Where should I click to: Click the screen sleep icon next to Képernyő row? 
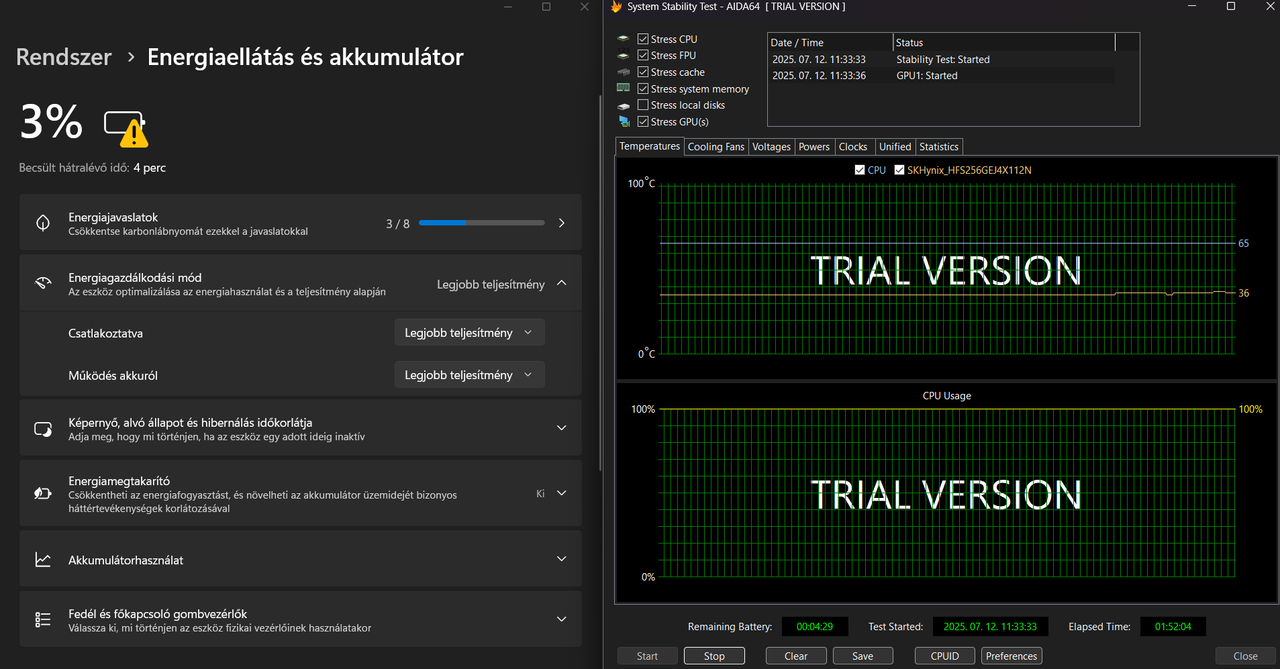click(43, 429)
